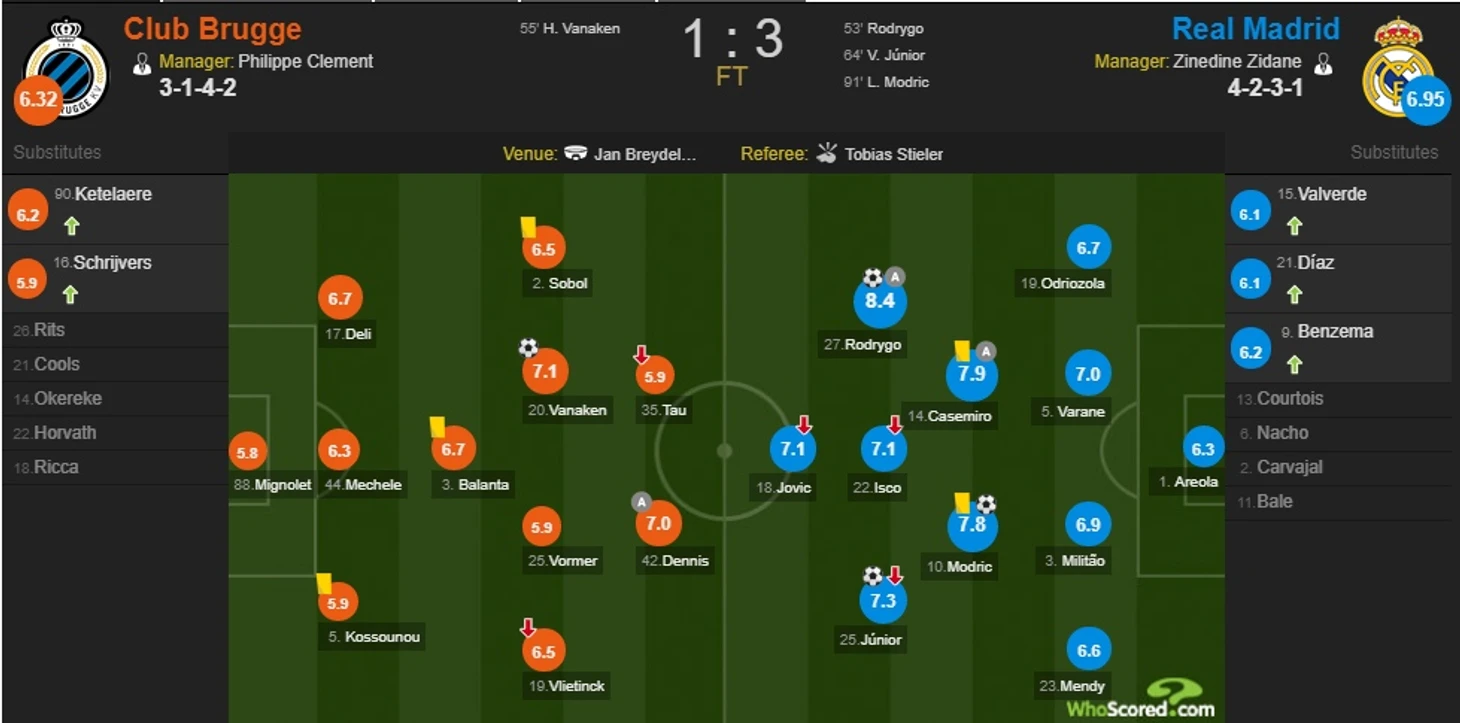This screenshot has height=723, width=1460.
Task: Click the whistle icon beside referee Tobias Stieler
Action: coord(826,153)
